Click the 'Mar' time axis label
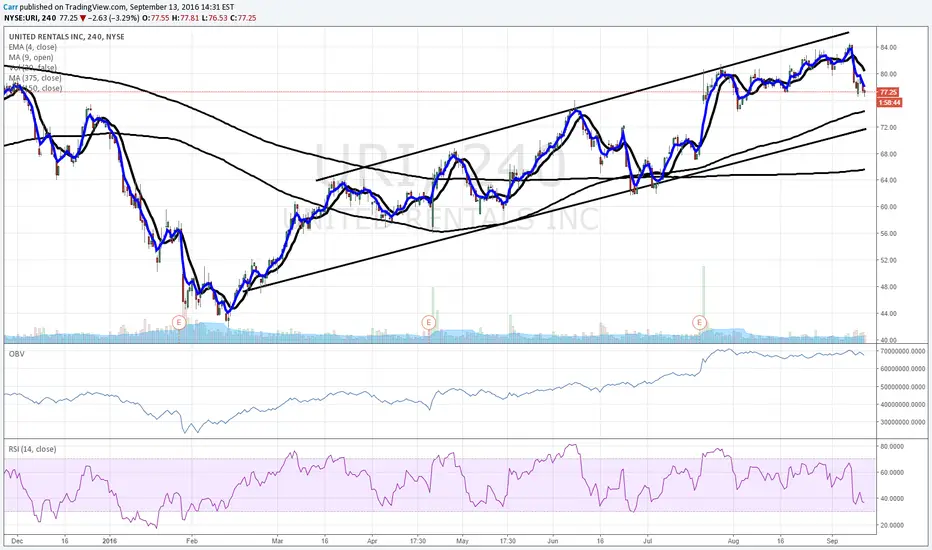This screenshot has width=932, height=550. (x=277, y=542)
